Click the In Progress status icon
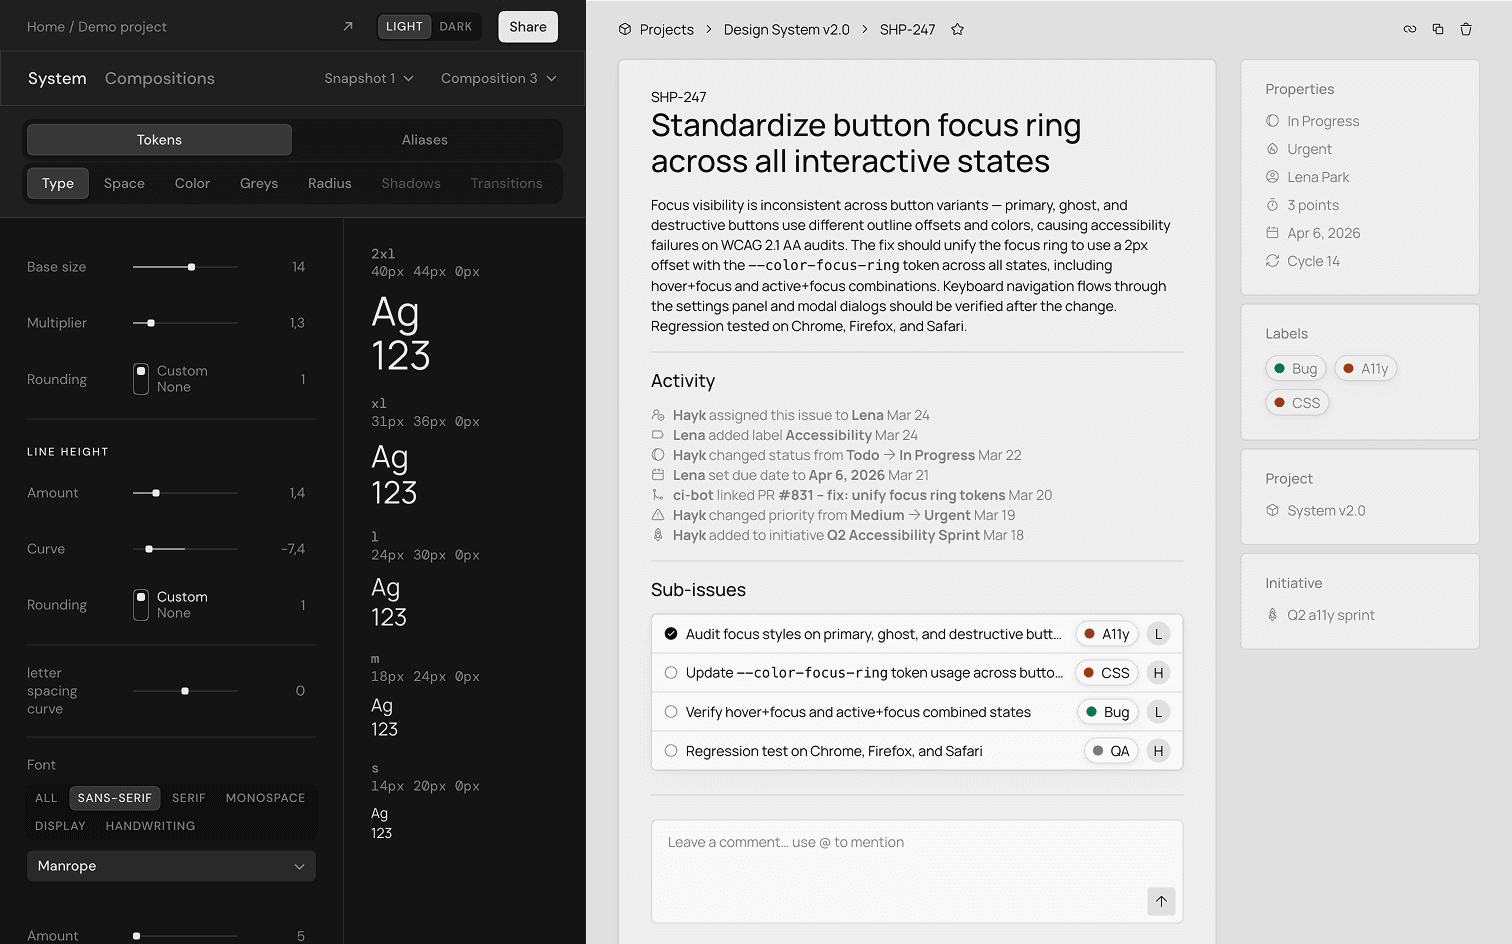 click(x=1272, y=121)
